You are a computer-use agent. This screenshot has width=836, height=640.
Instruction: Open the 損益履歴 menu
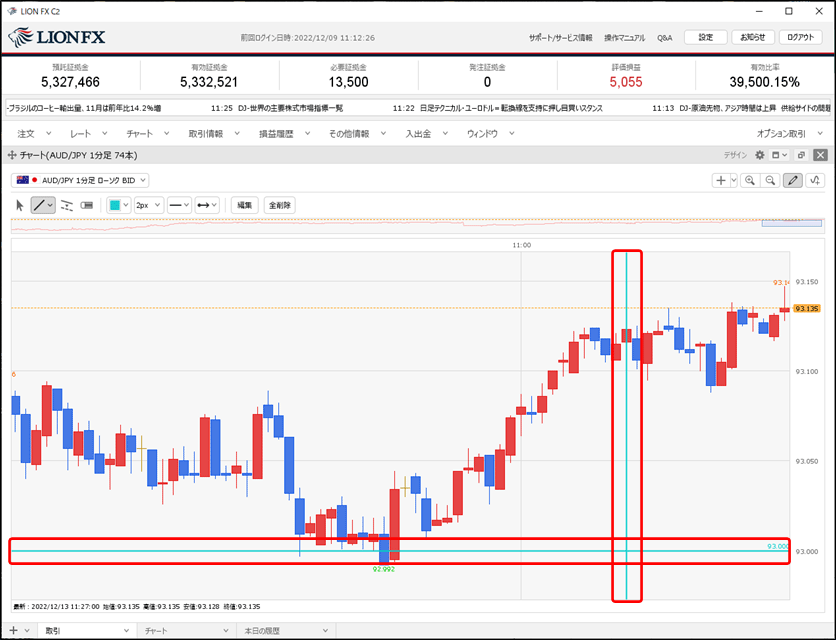[x=284, y=134]
